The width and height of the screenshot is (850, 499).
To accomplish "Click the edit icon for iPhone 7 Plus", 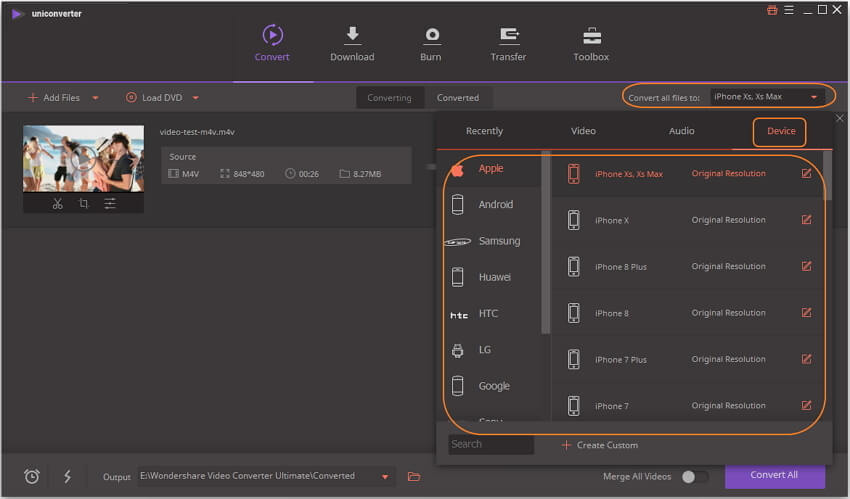I will tap(806, 359).
